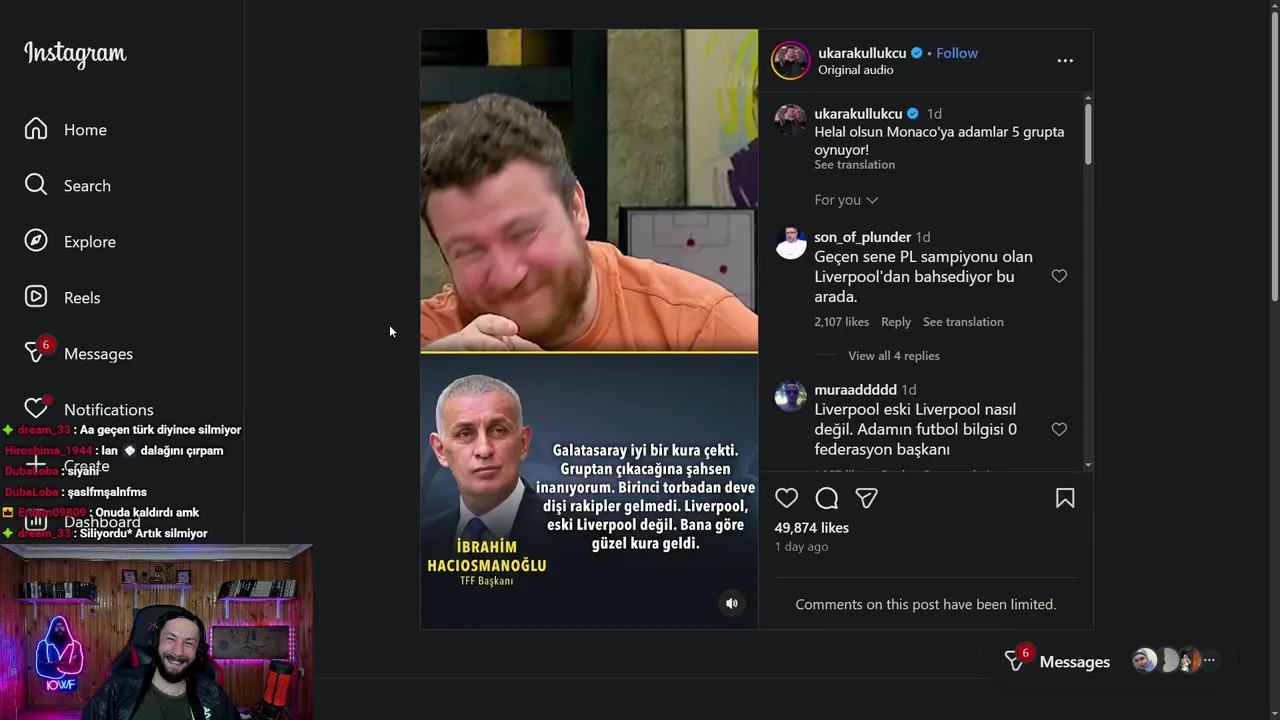Like the post with heart icon
Image resolution: width=1280 pixels, height=720 pixels.
click(787, 498)
